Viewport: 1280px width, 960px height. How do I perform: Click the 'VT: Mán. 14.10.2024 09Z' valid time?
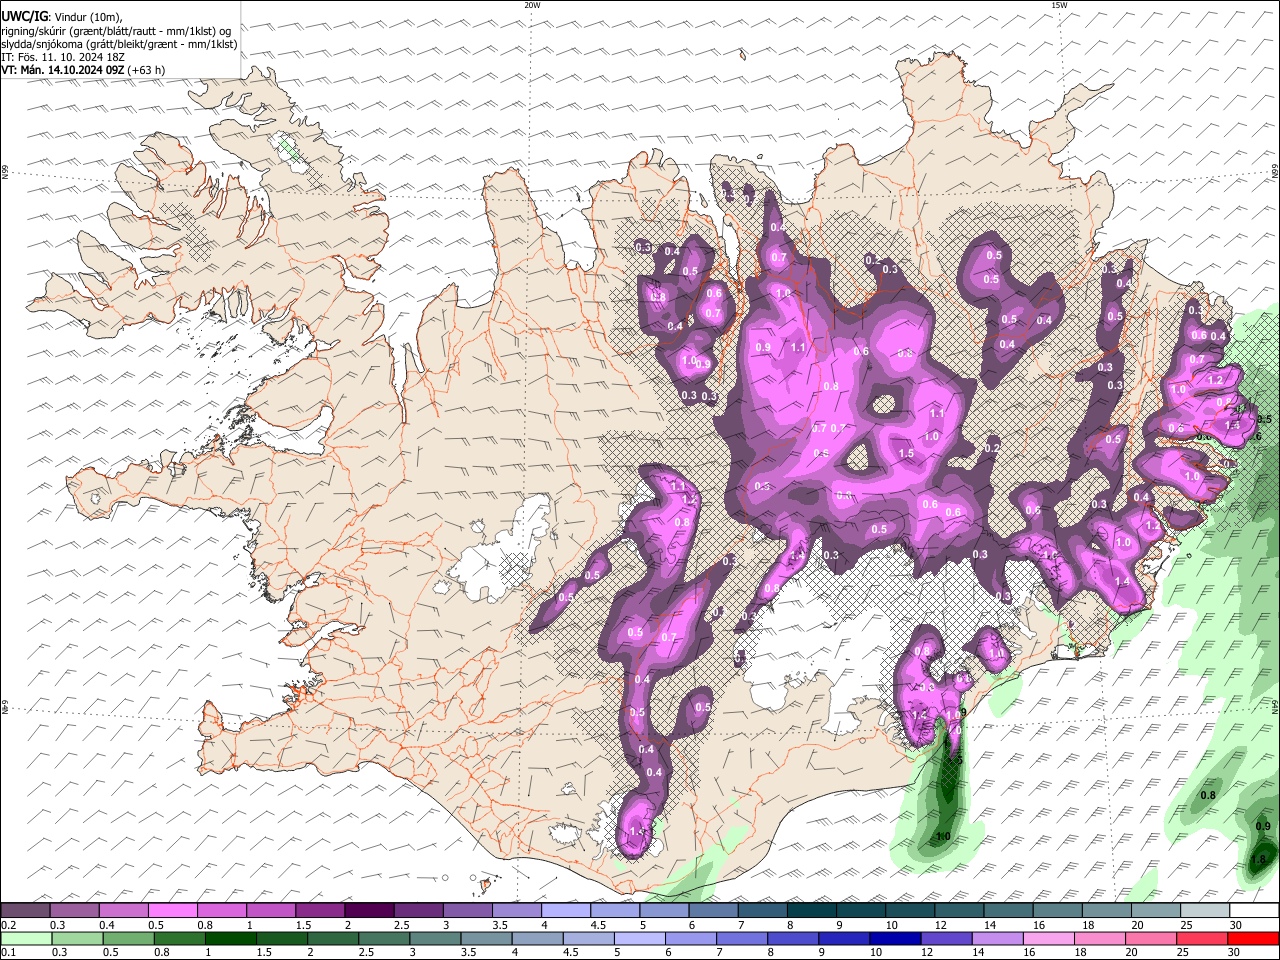pyautogui.click(x=63, y=70)
